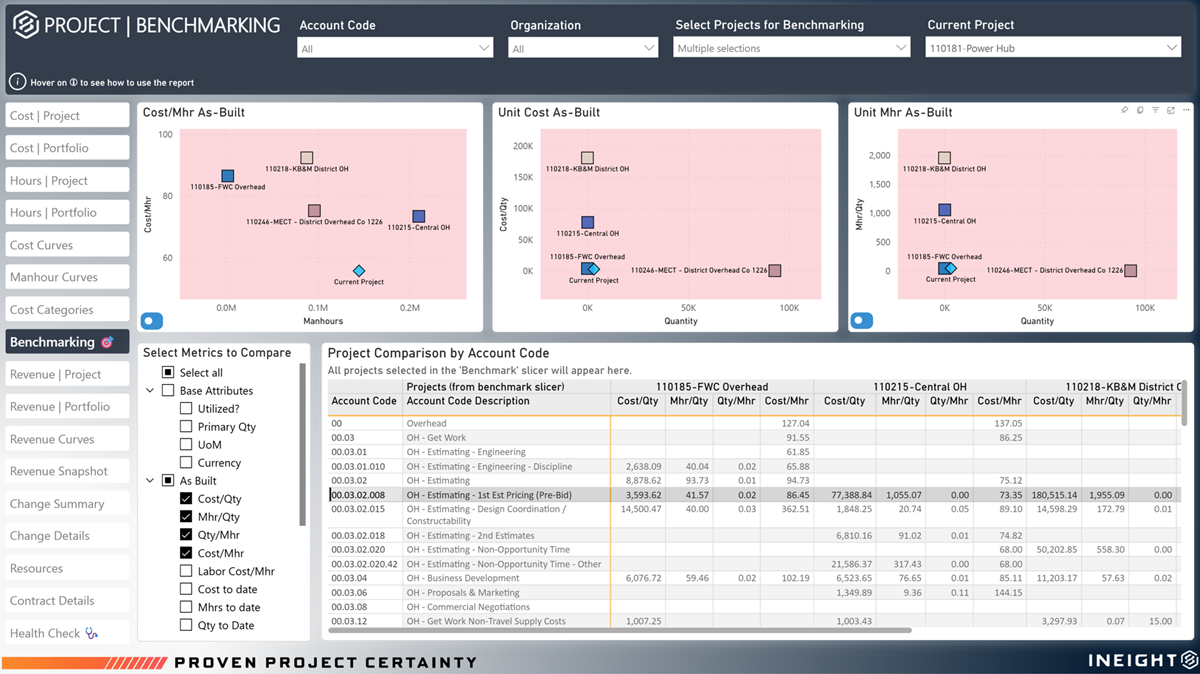The image size is (1200, 674).
Task: Enable the Utilized? checkbox
Action: [186, 408]
